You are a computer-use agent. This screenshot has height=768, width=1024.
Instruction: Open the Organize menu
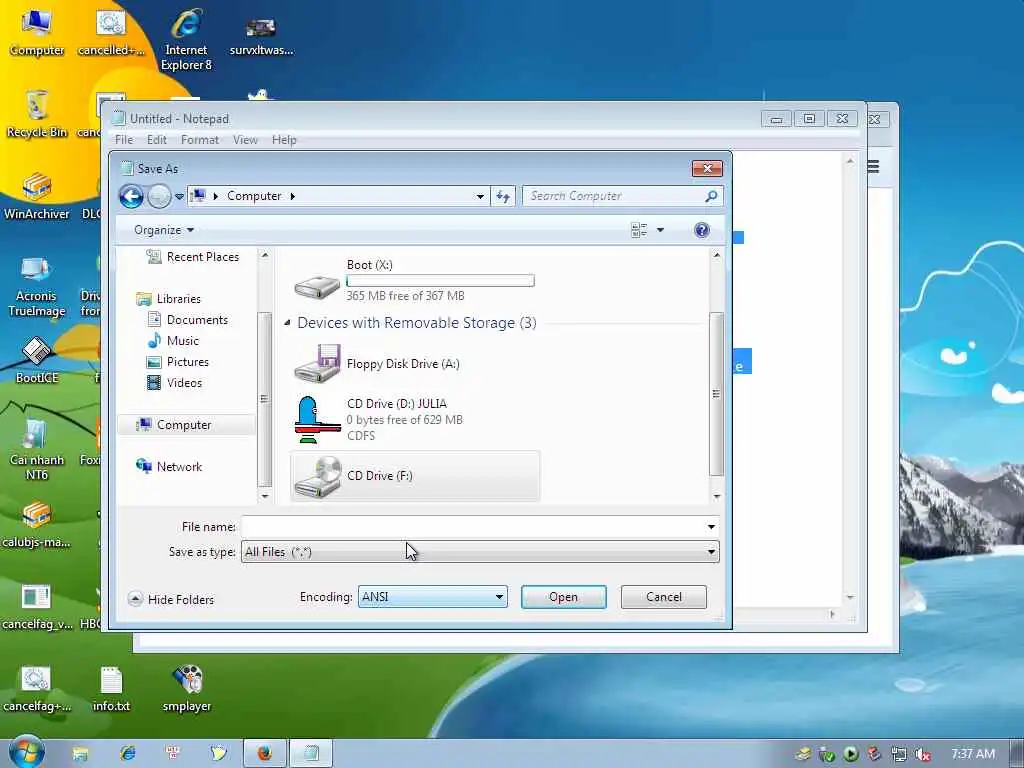coord(164,230)
